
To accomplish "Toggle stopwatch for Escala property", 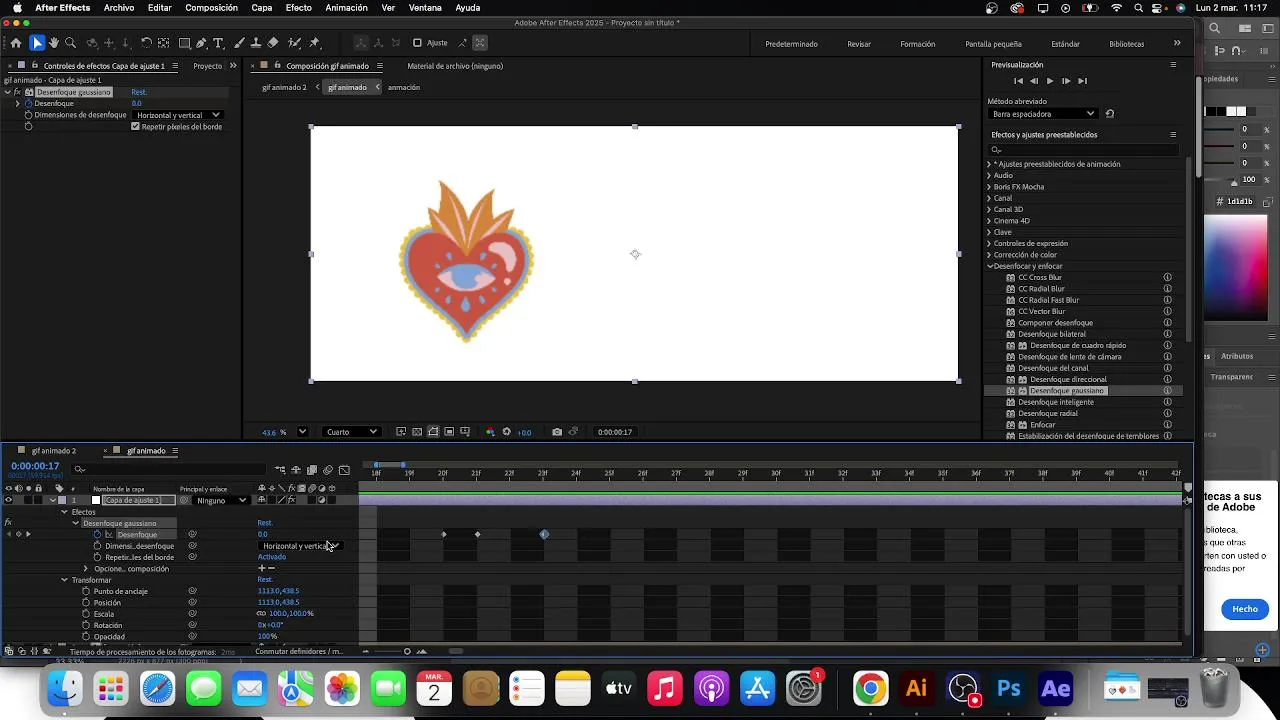I will [86, 614].
